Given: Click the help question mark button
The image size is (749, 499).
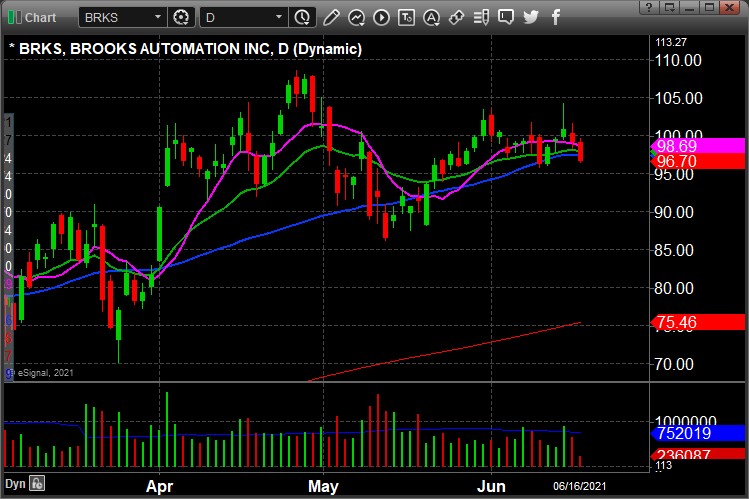Looking at the screenshot, I should (648, 7).
